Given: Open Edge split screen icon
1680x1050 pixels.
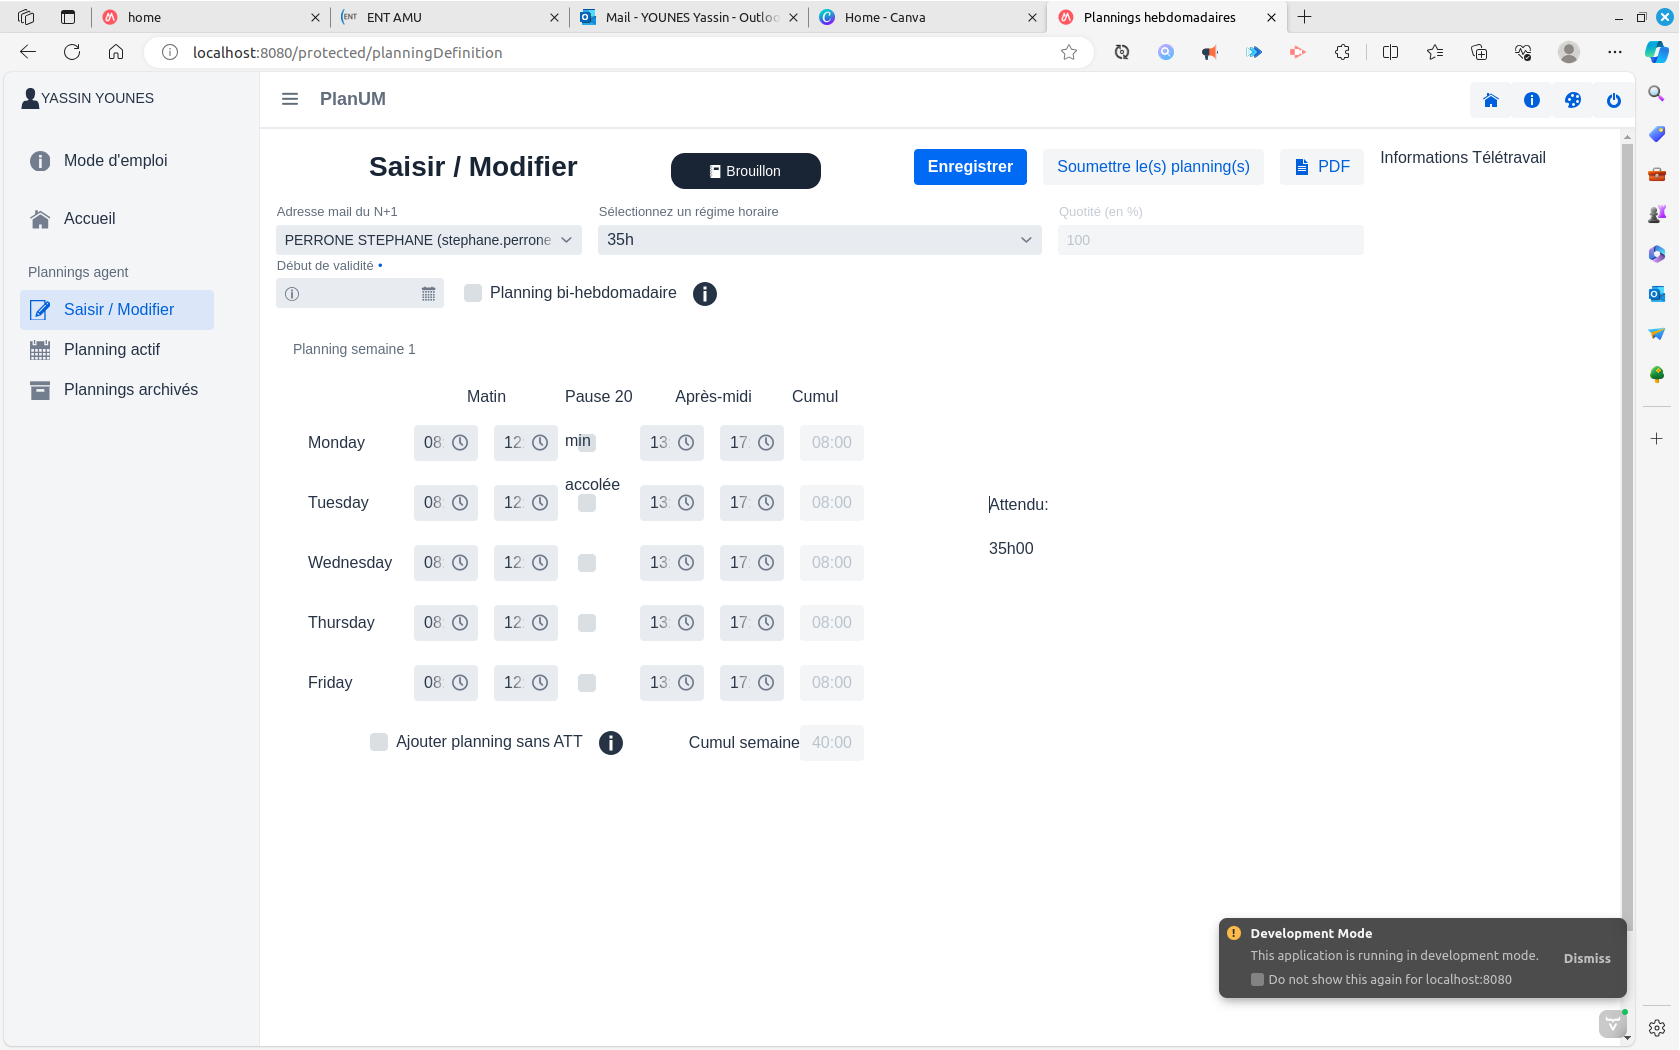Looking at the screenshot, I should point(1390,52).
